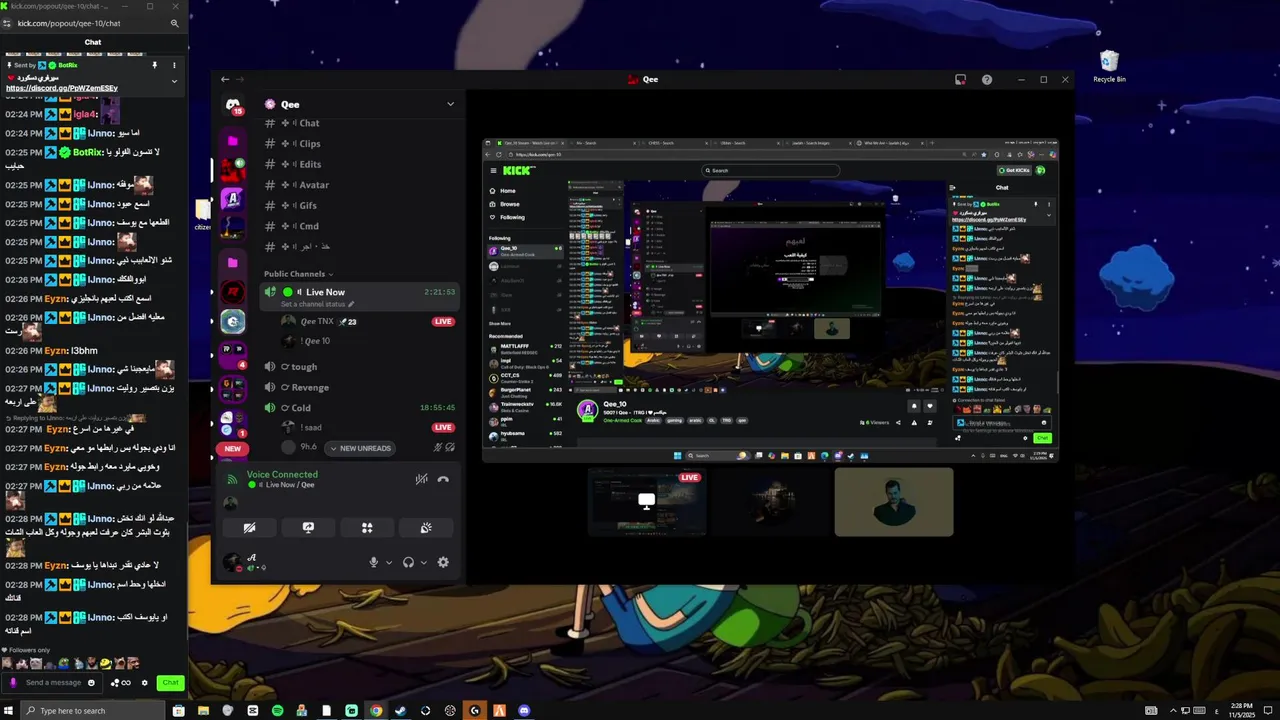Open the Recycle Bin desktop icon
Screen dimensions: 1280x720
[1109, 67]
